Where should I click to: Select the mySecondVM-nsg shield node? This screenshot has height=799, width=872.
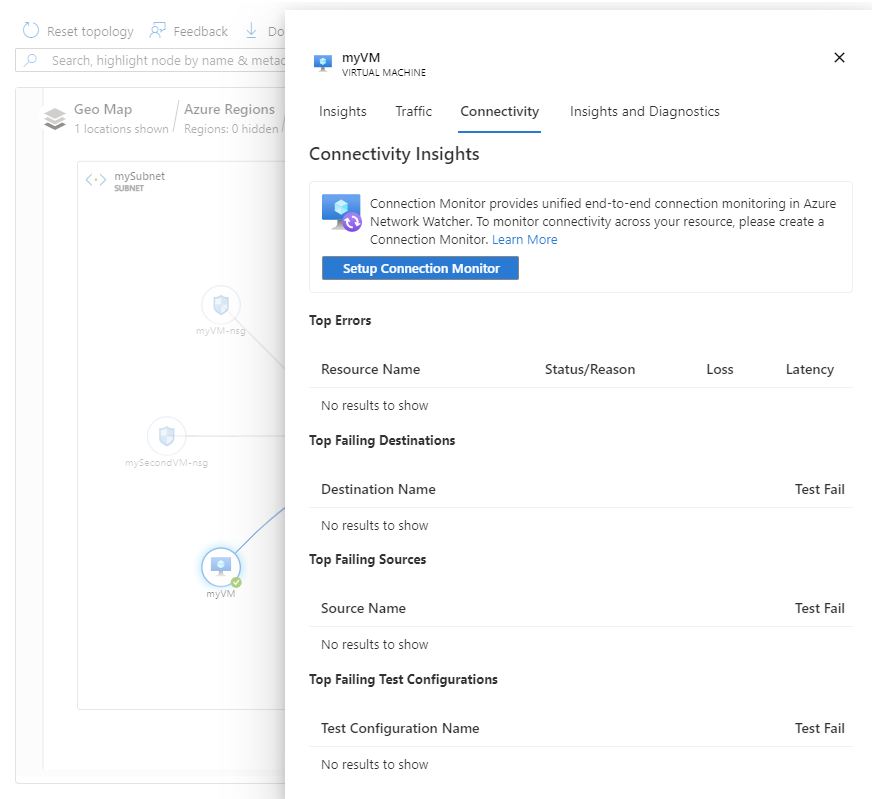[x=166, y=436]
